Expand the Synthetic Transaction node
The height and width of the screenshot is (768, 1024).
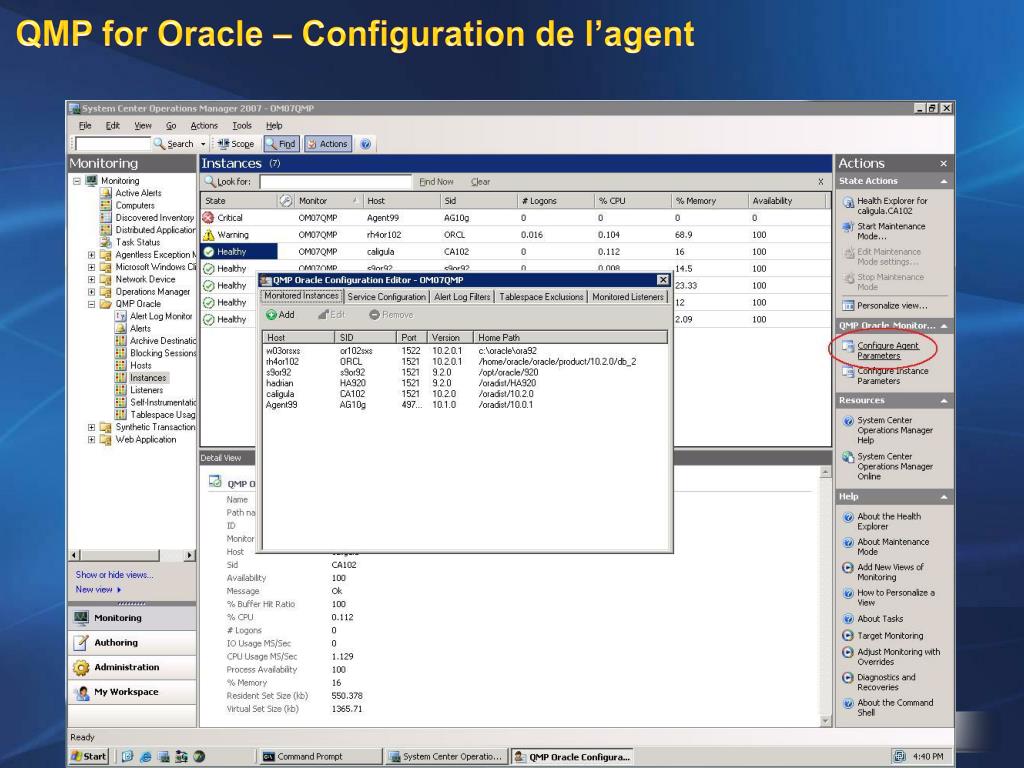click(x=91, y=428)
